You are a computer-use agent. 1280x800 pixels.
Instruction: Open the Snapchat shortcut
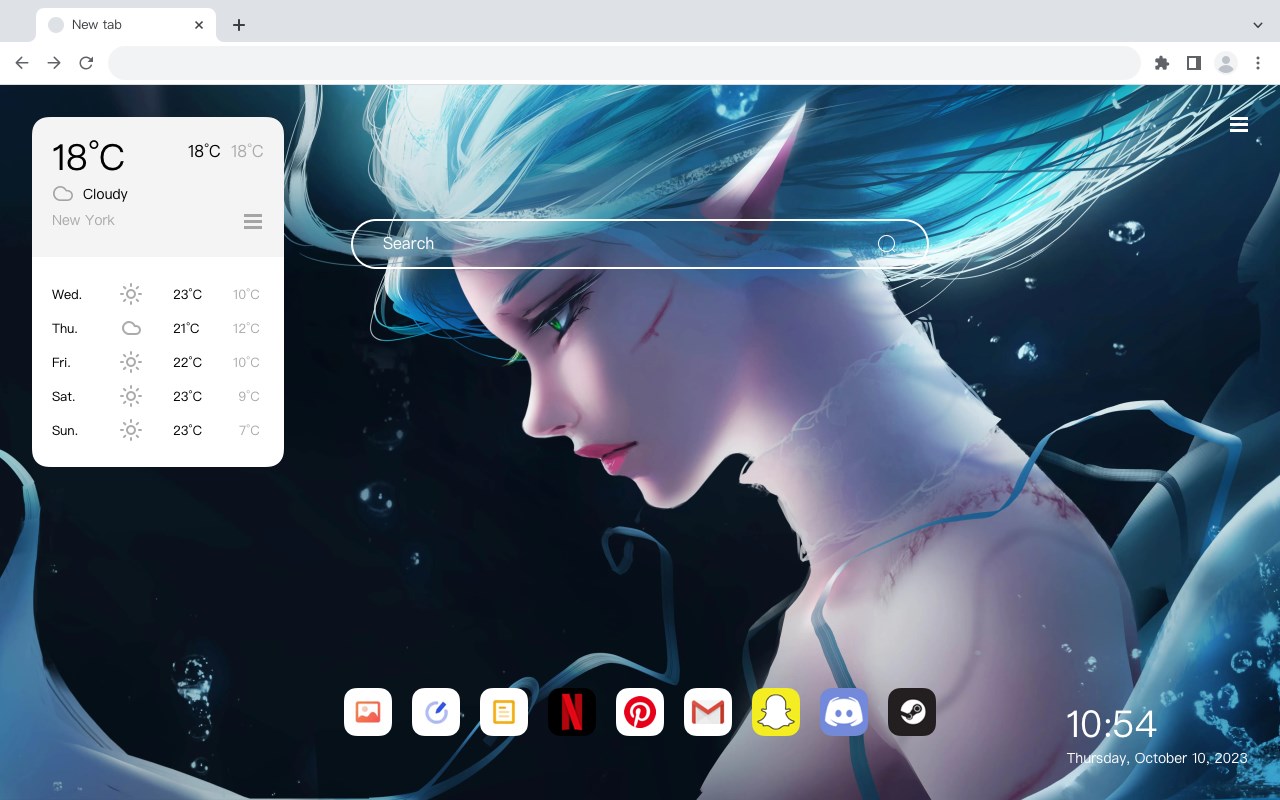(x=776, y=712)
